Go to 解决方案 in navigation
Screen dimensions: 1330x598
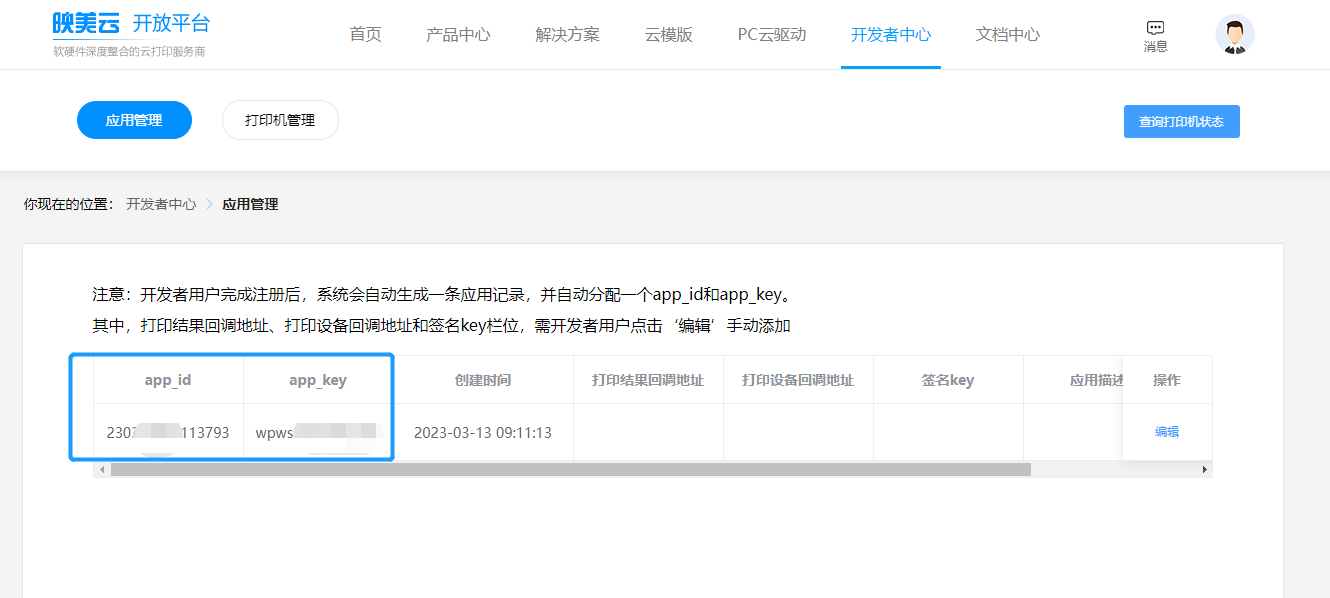click(567, 35)
